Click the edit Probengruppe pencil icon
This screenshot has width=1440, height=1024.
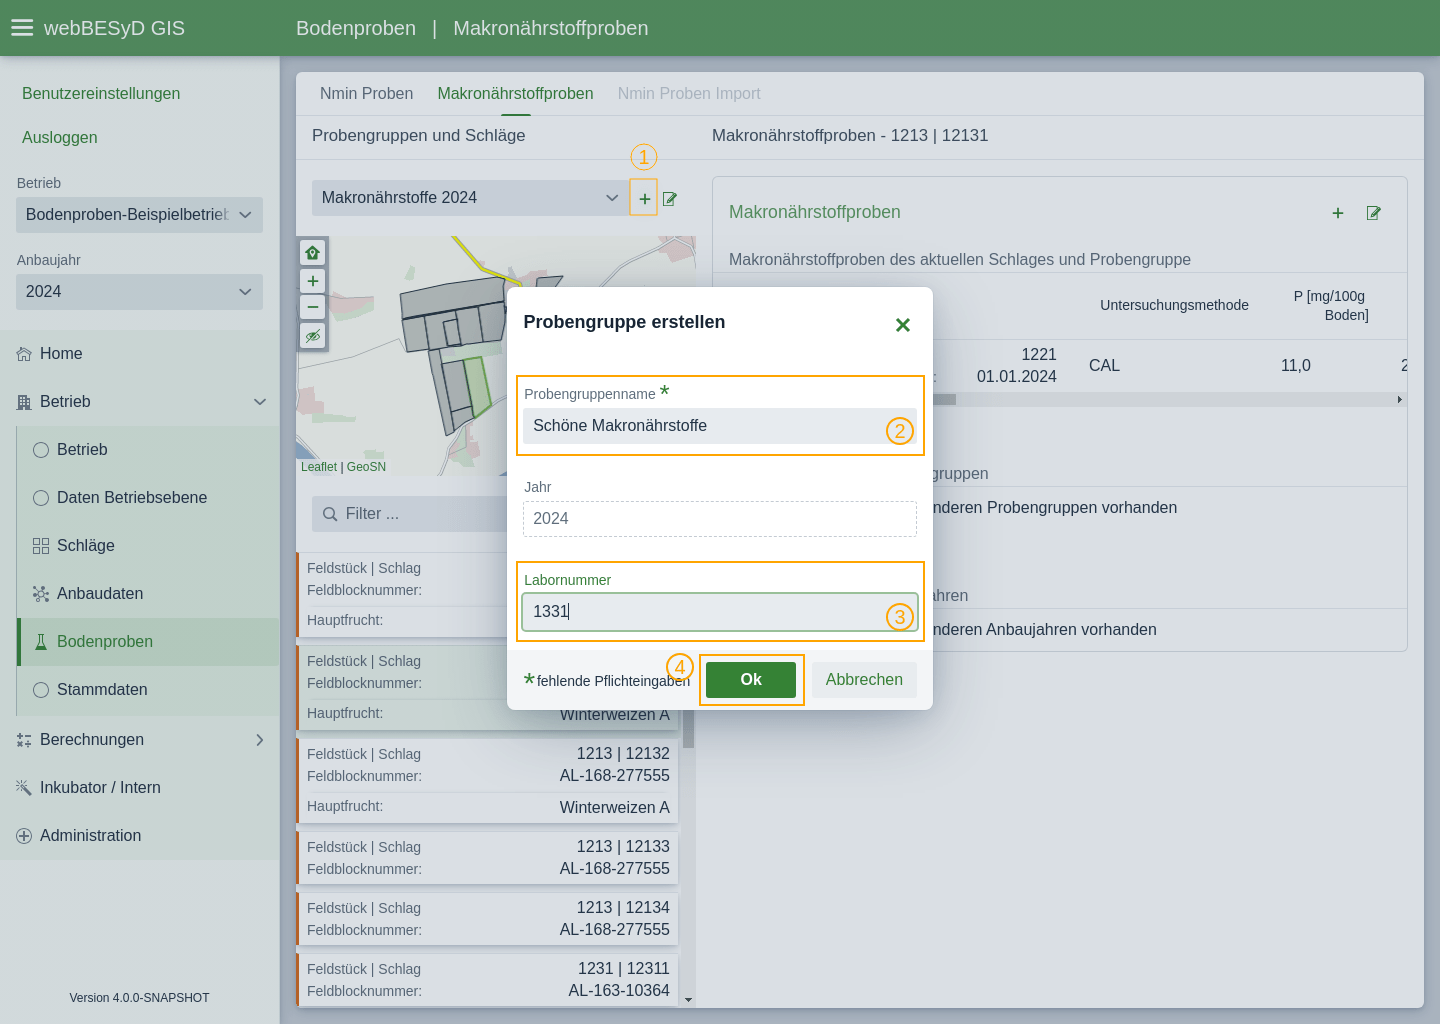[670, 198]
